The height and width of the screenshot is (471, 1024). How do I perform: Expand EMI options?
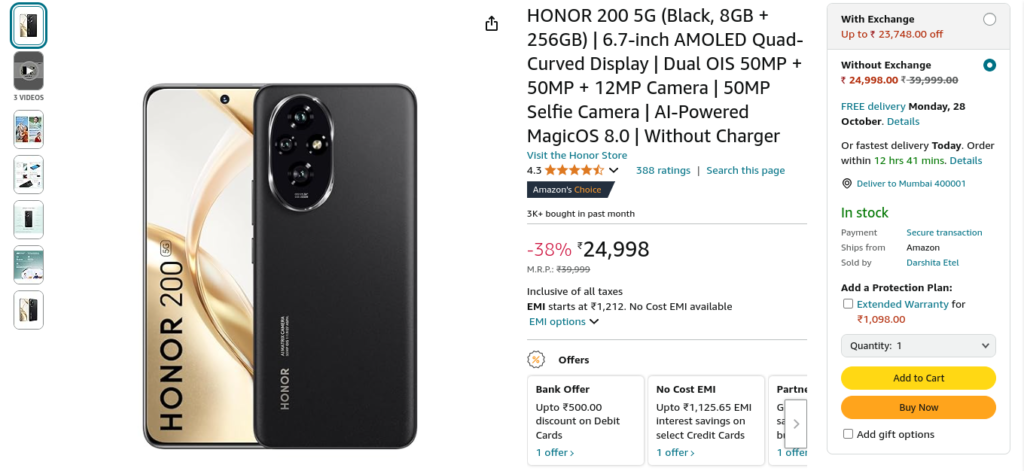(564, 321)
